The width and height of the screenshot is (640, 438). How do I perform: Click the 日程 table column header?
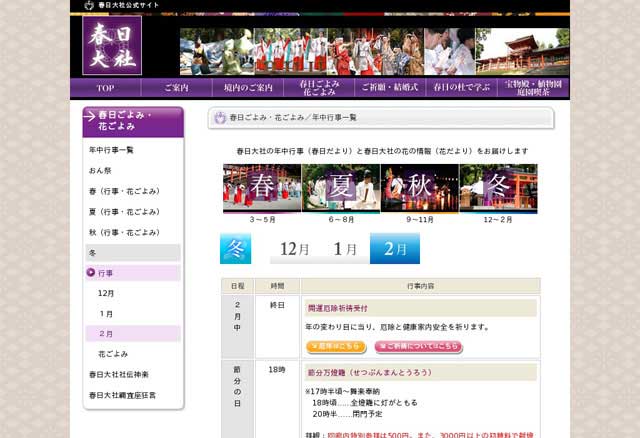pos(238,286)
